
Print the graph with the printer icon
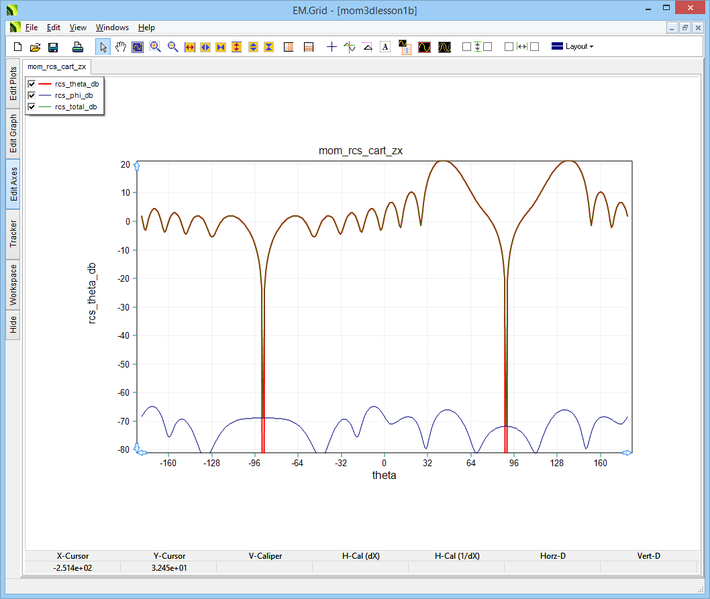77,47
